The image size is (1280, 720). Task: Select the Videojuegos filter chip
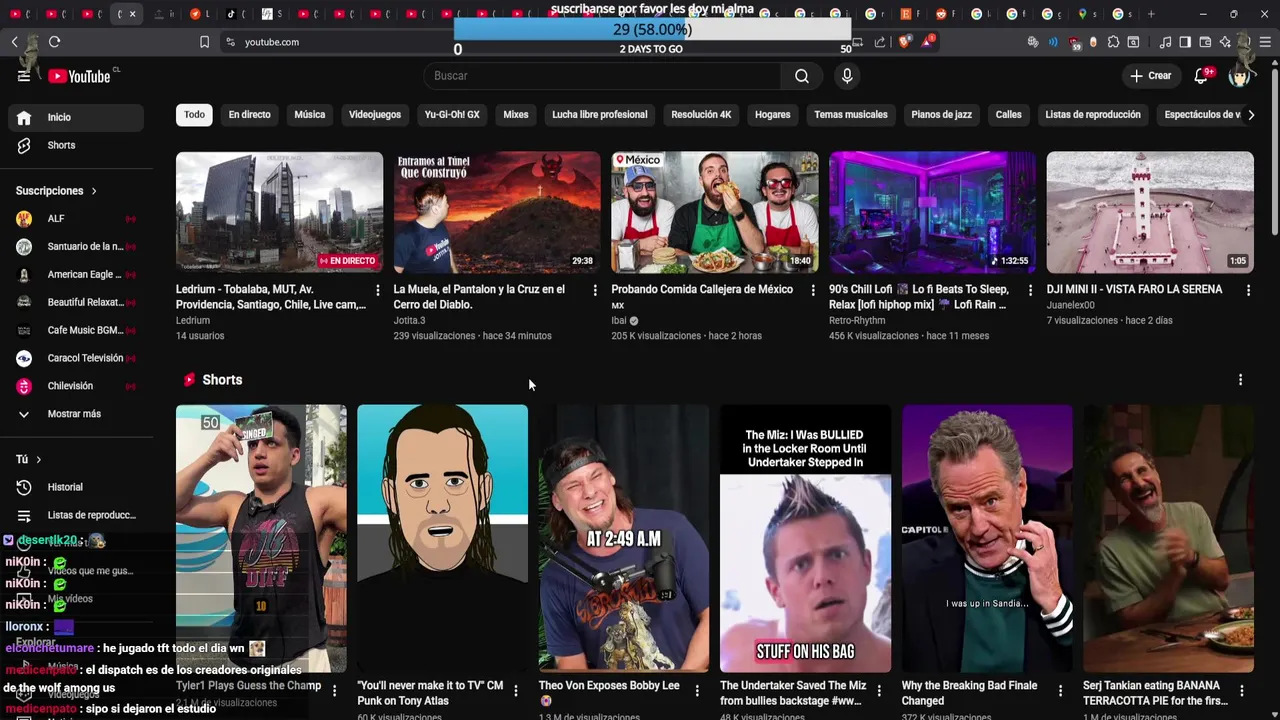click(x=375, y=115)
